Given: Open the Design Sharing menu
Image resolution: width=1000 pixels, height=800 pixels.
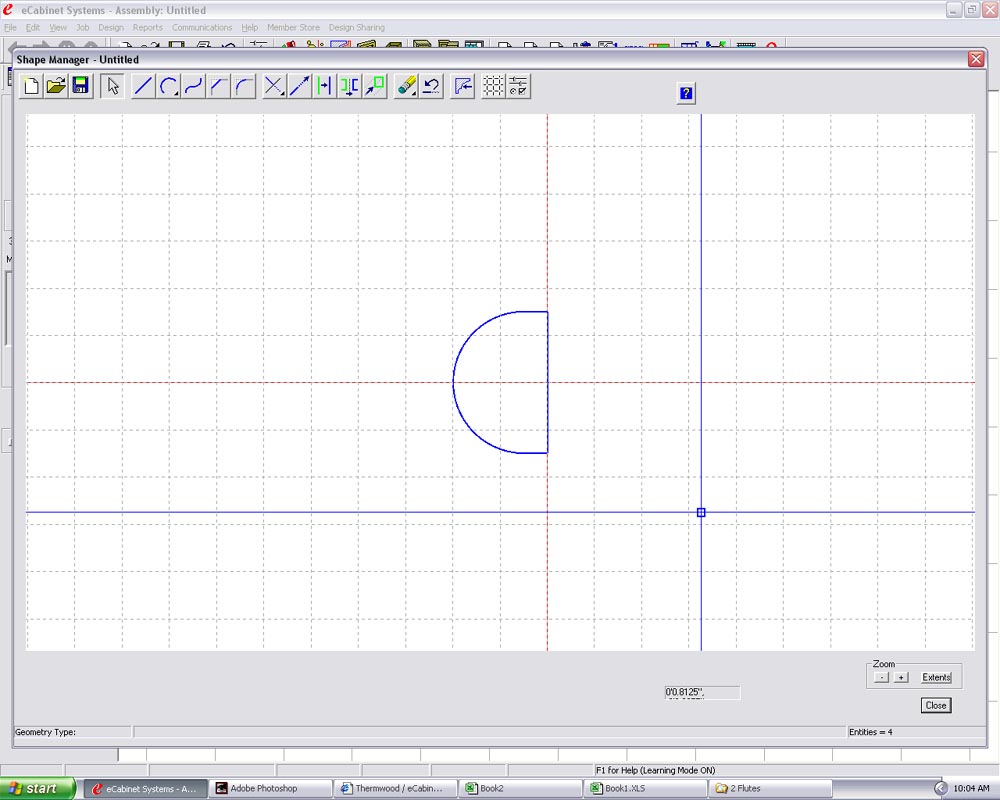Looking at the screenshot, I should 357,27.
